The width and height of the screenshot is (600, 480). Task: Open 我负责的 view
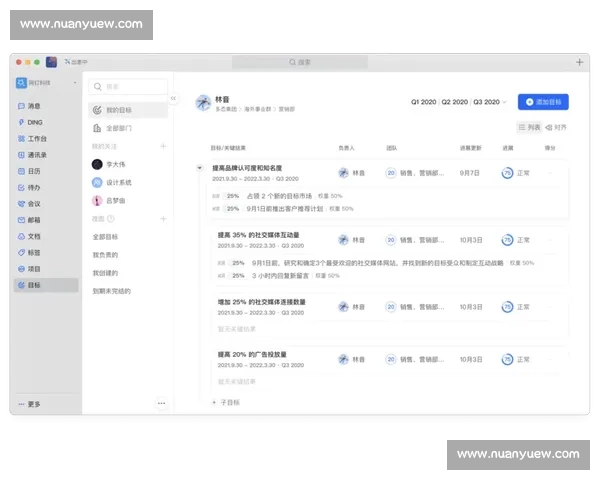105,255
